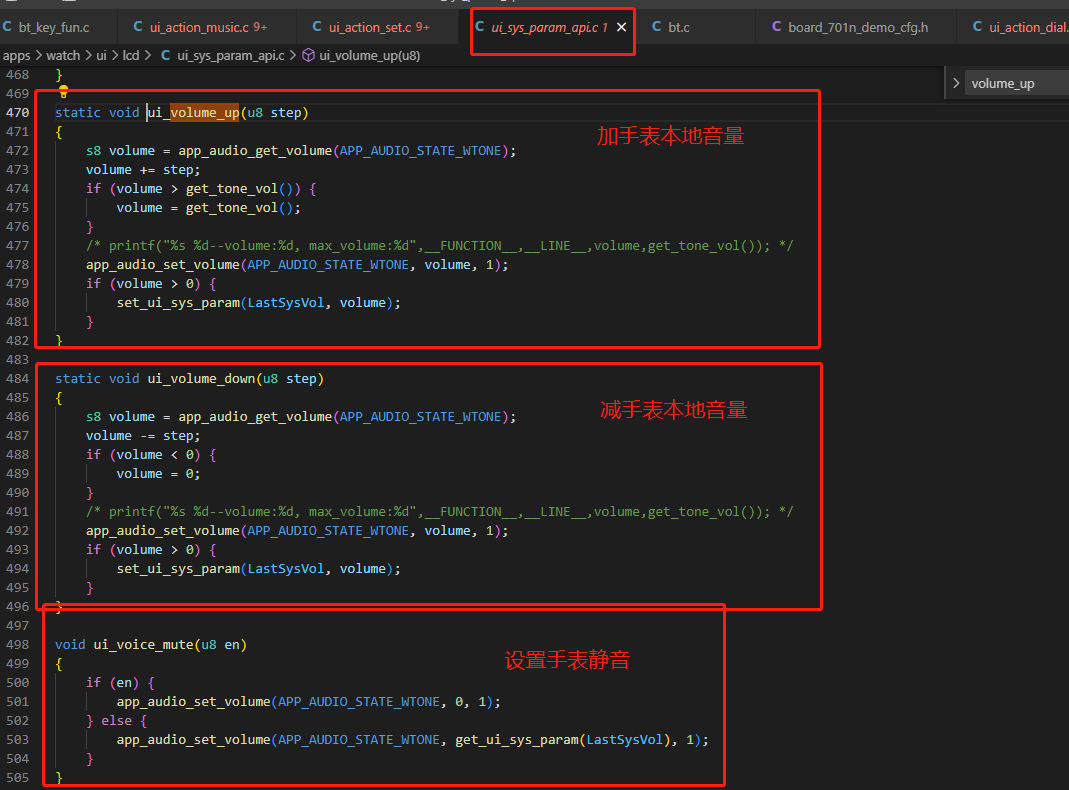Click the commented printf on line 477

click(440, 245)
